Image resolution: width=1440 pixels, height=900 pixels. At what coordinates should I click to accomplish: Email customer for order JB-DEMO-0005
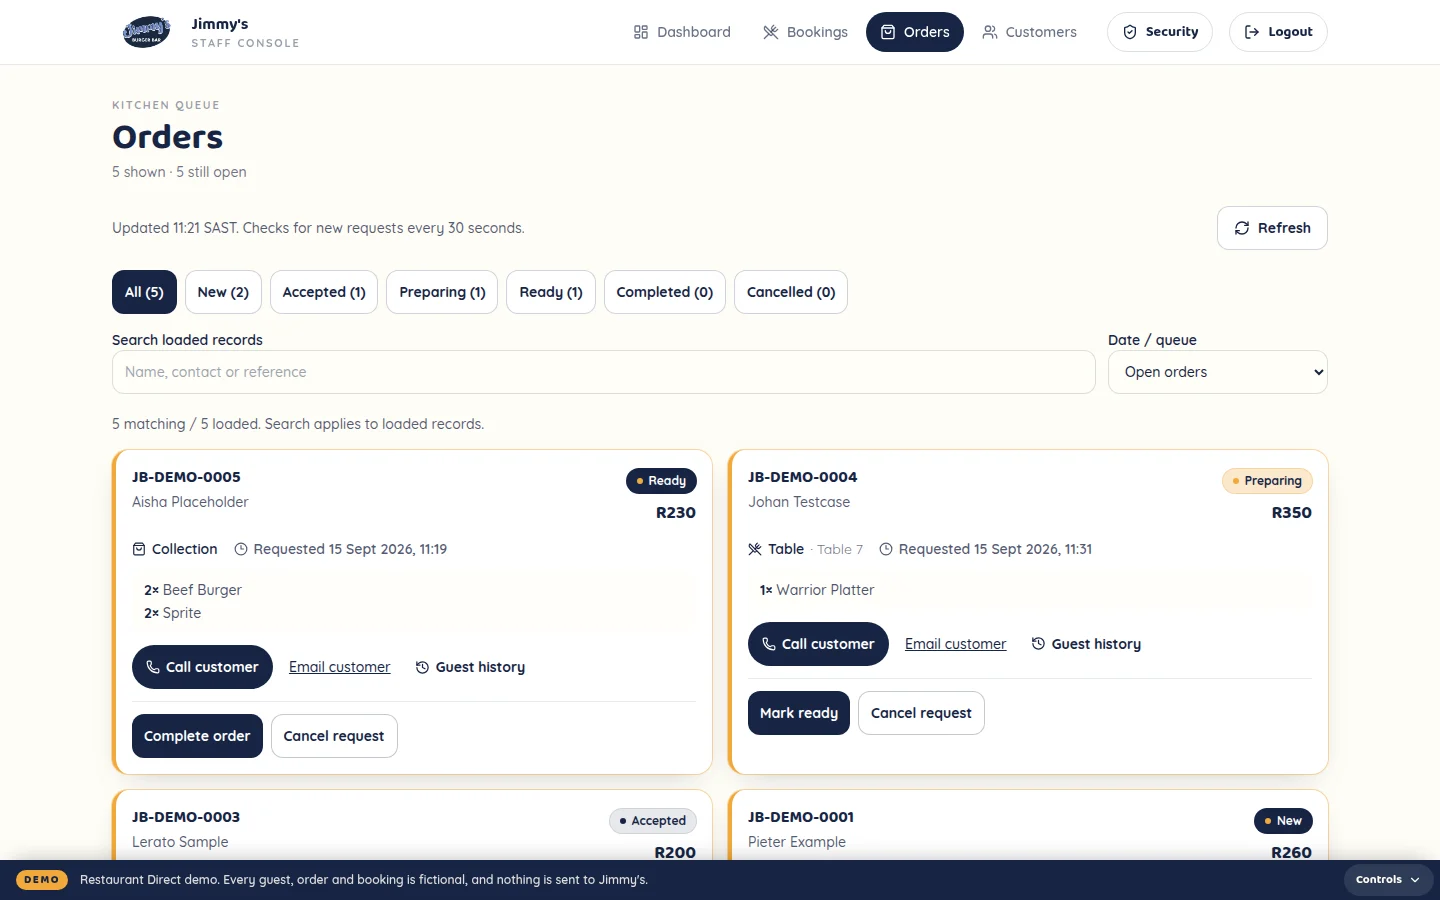pos(340,667)
